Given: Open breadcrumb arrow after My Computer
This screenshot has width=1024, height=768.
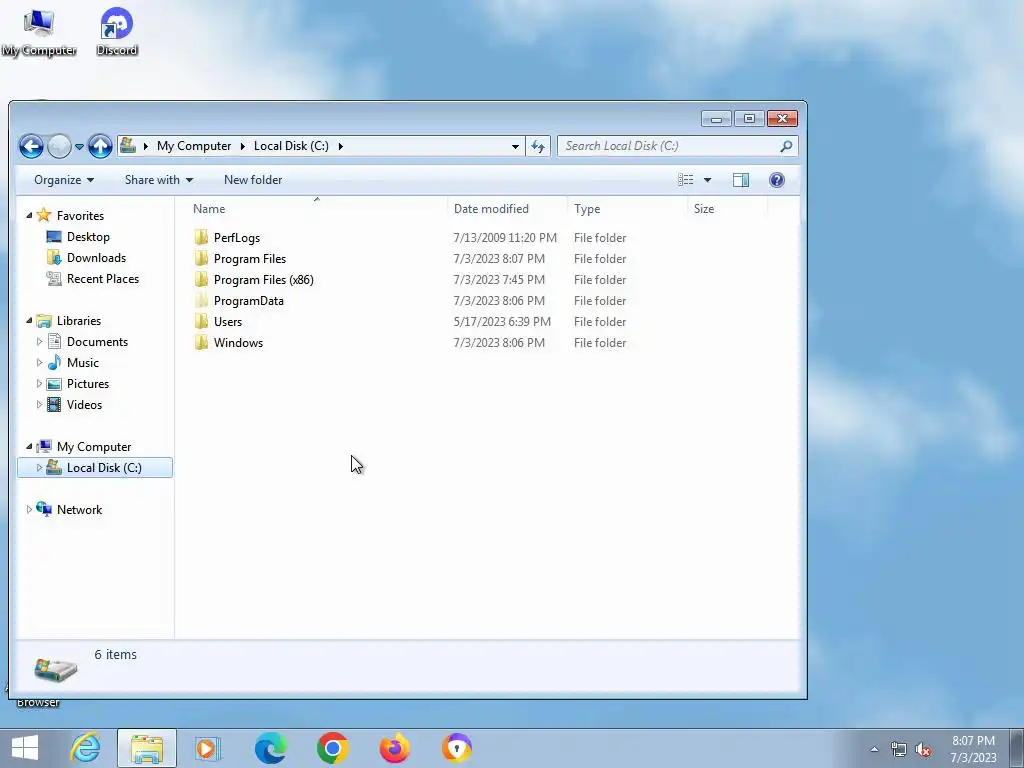Looking at the screenshot, I should (242, 146).
